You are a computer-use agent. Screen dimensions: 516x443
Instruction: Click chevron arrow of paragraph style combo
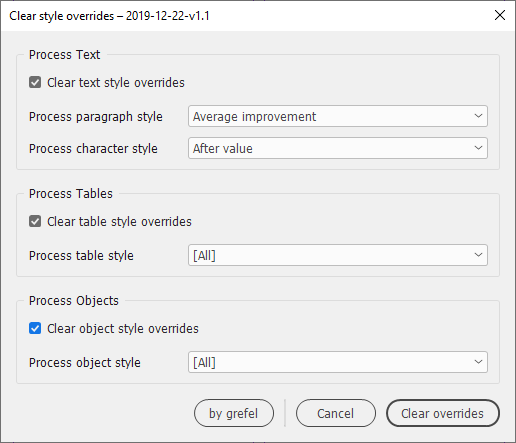[x=478, y=116]
